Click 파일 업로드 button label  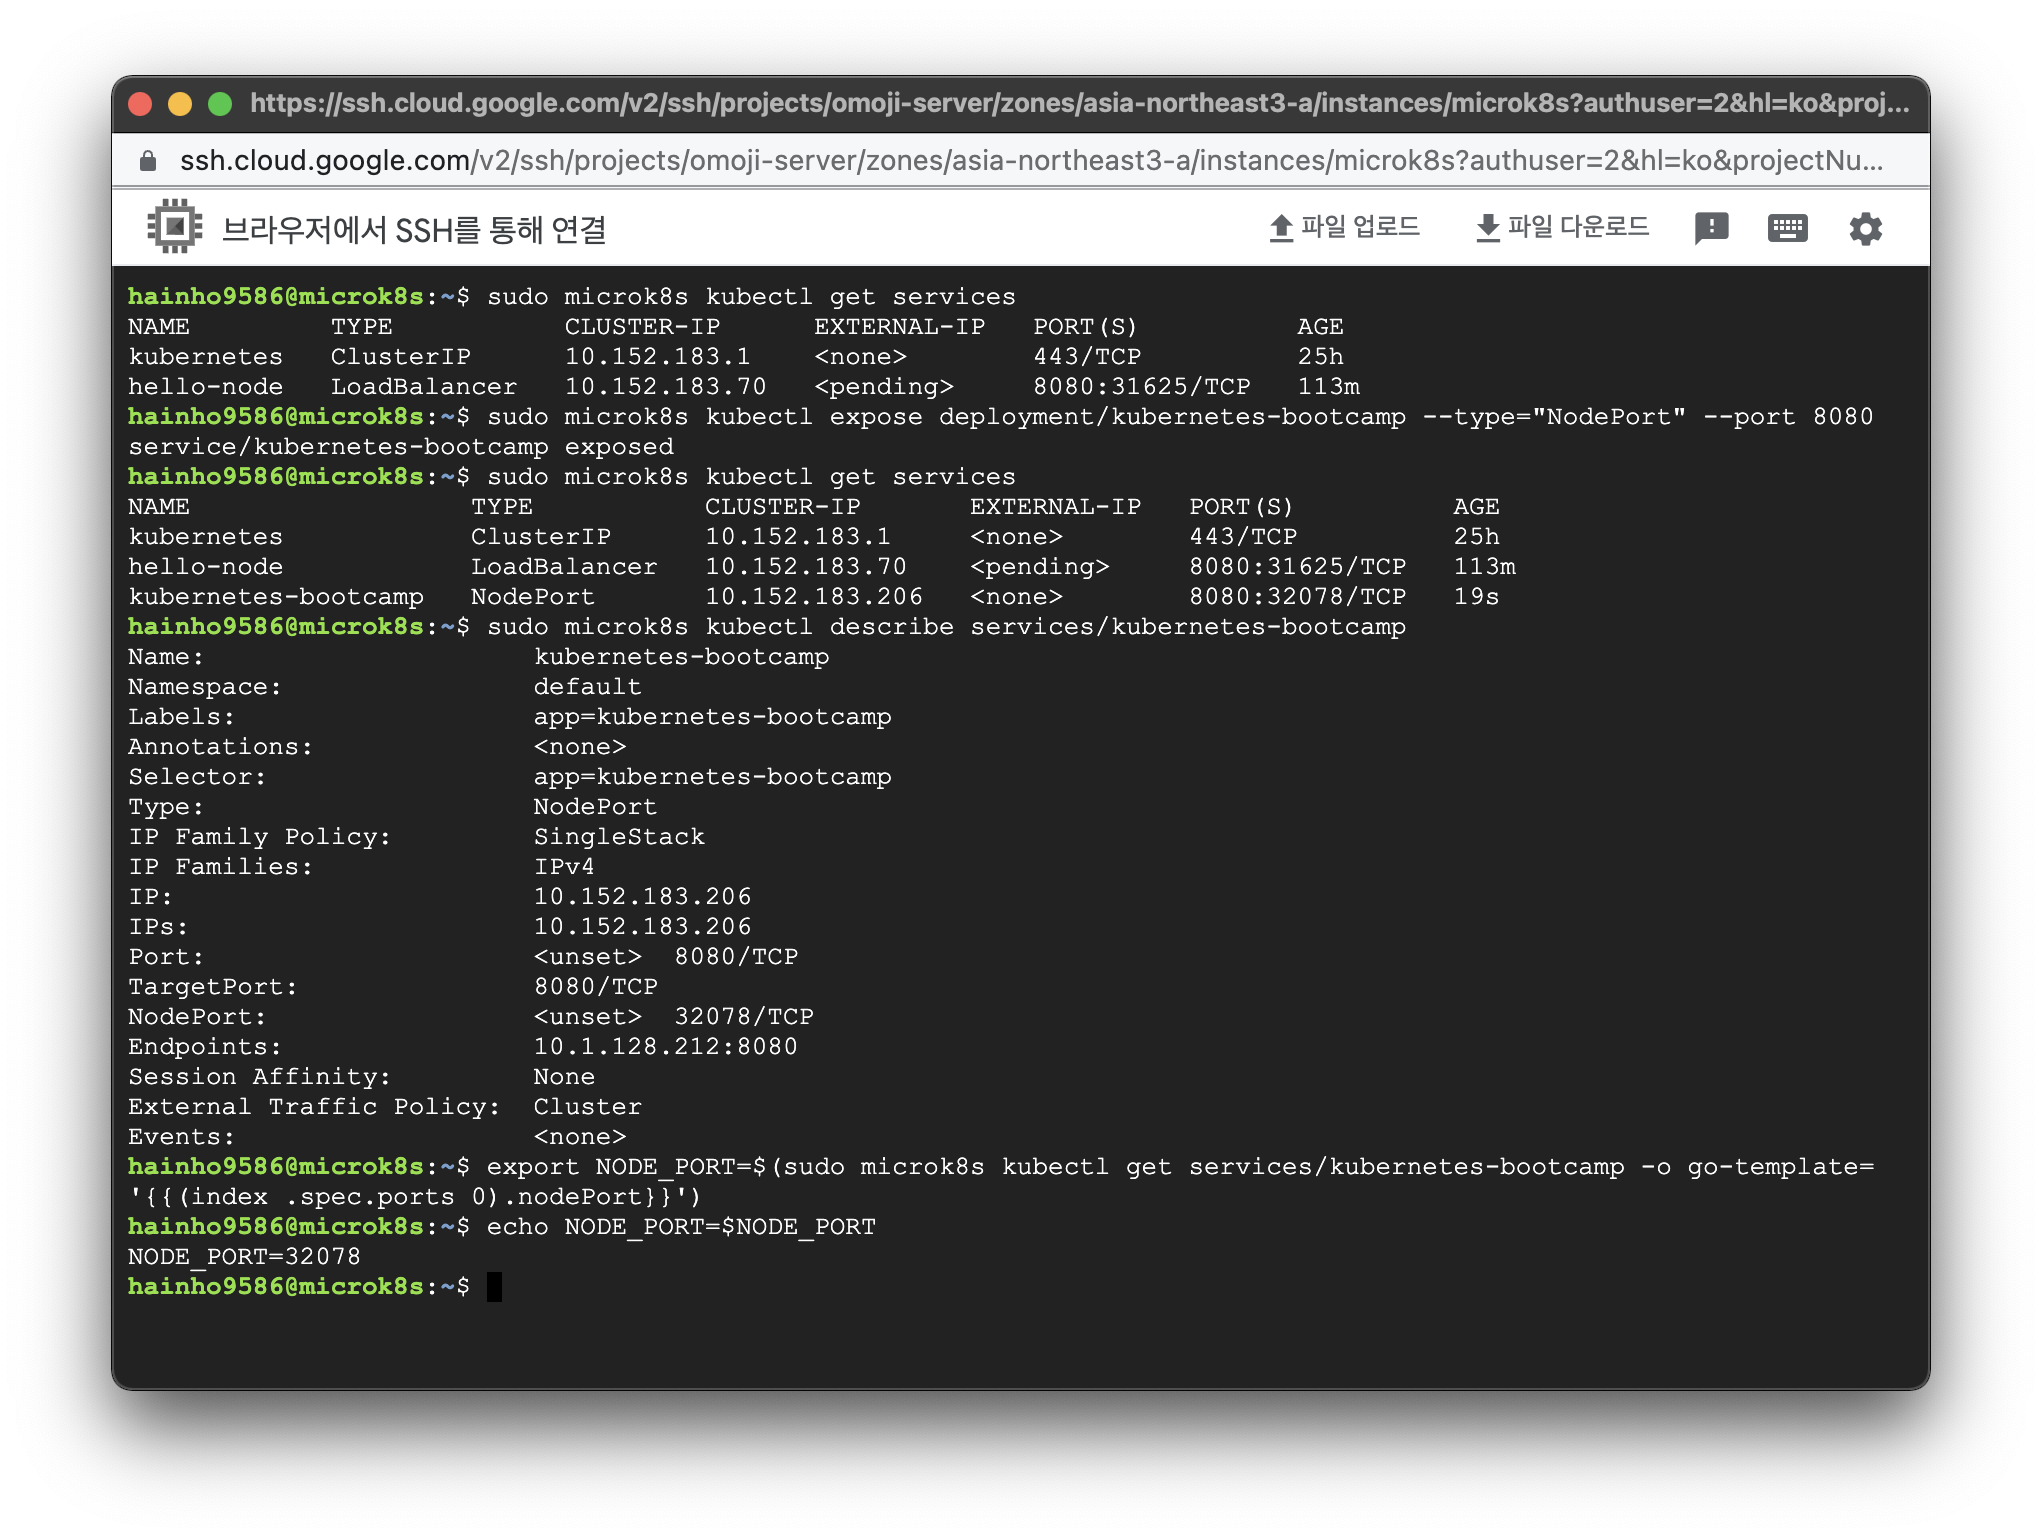click(x=1360, y=227)
